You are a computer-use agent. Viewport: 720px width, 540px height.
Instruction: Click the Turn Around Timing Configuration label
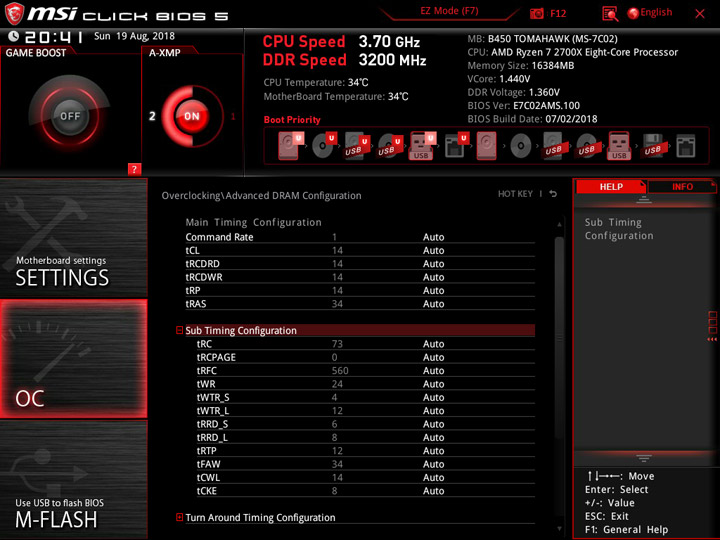(x=260, y=518)
